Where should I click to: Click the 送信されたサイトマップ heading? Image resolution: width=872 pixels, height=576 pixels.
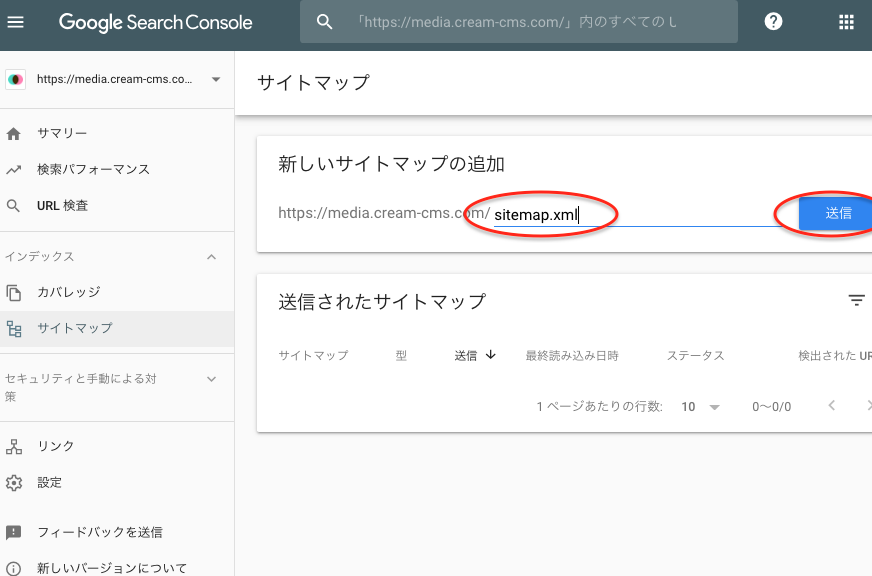(382, 301)
